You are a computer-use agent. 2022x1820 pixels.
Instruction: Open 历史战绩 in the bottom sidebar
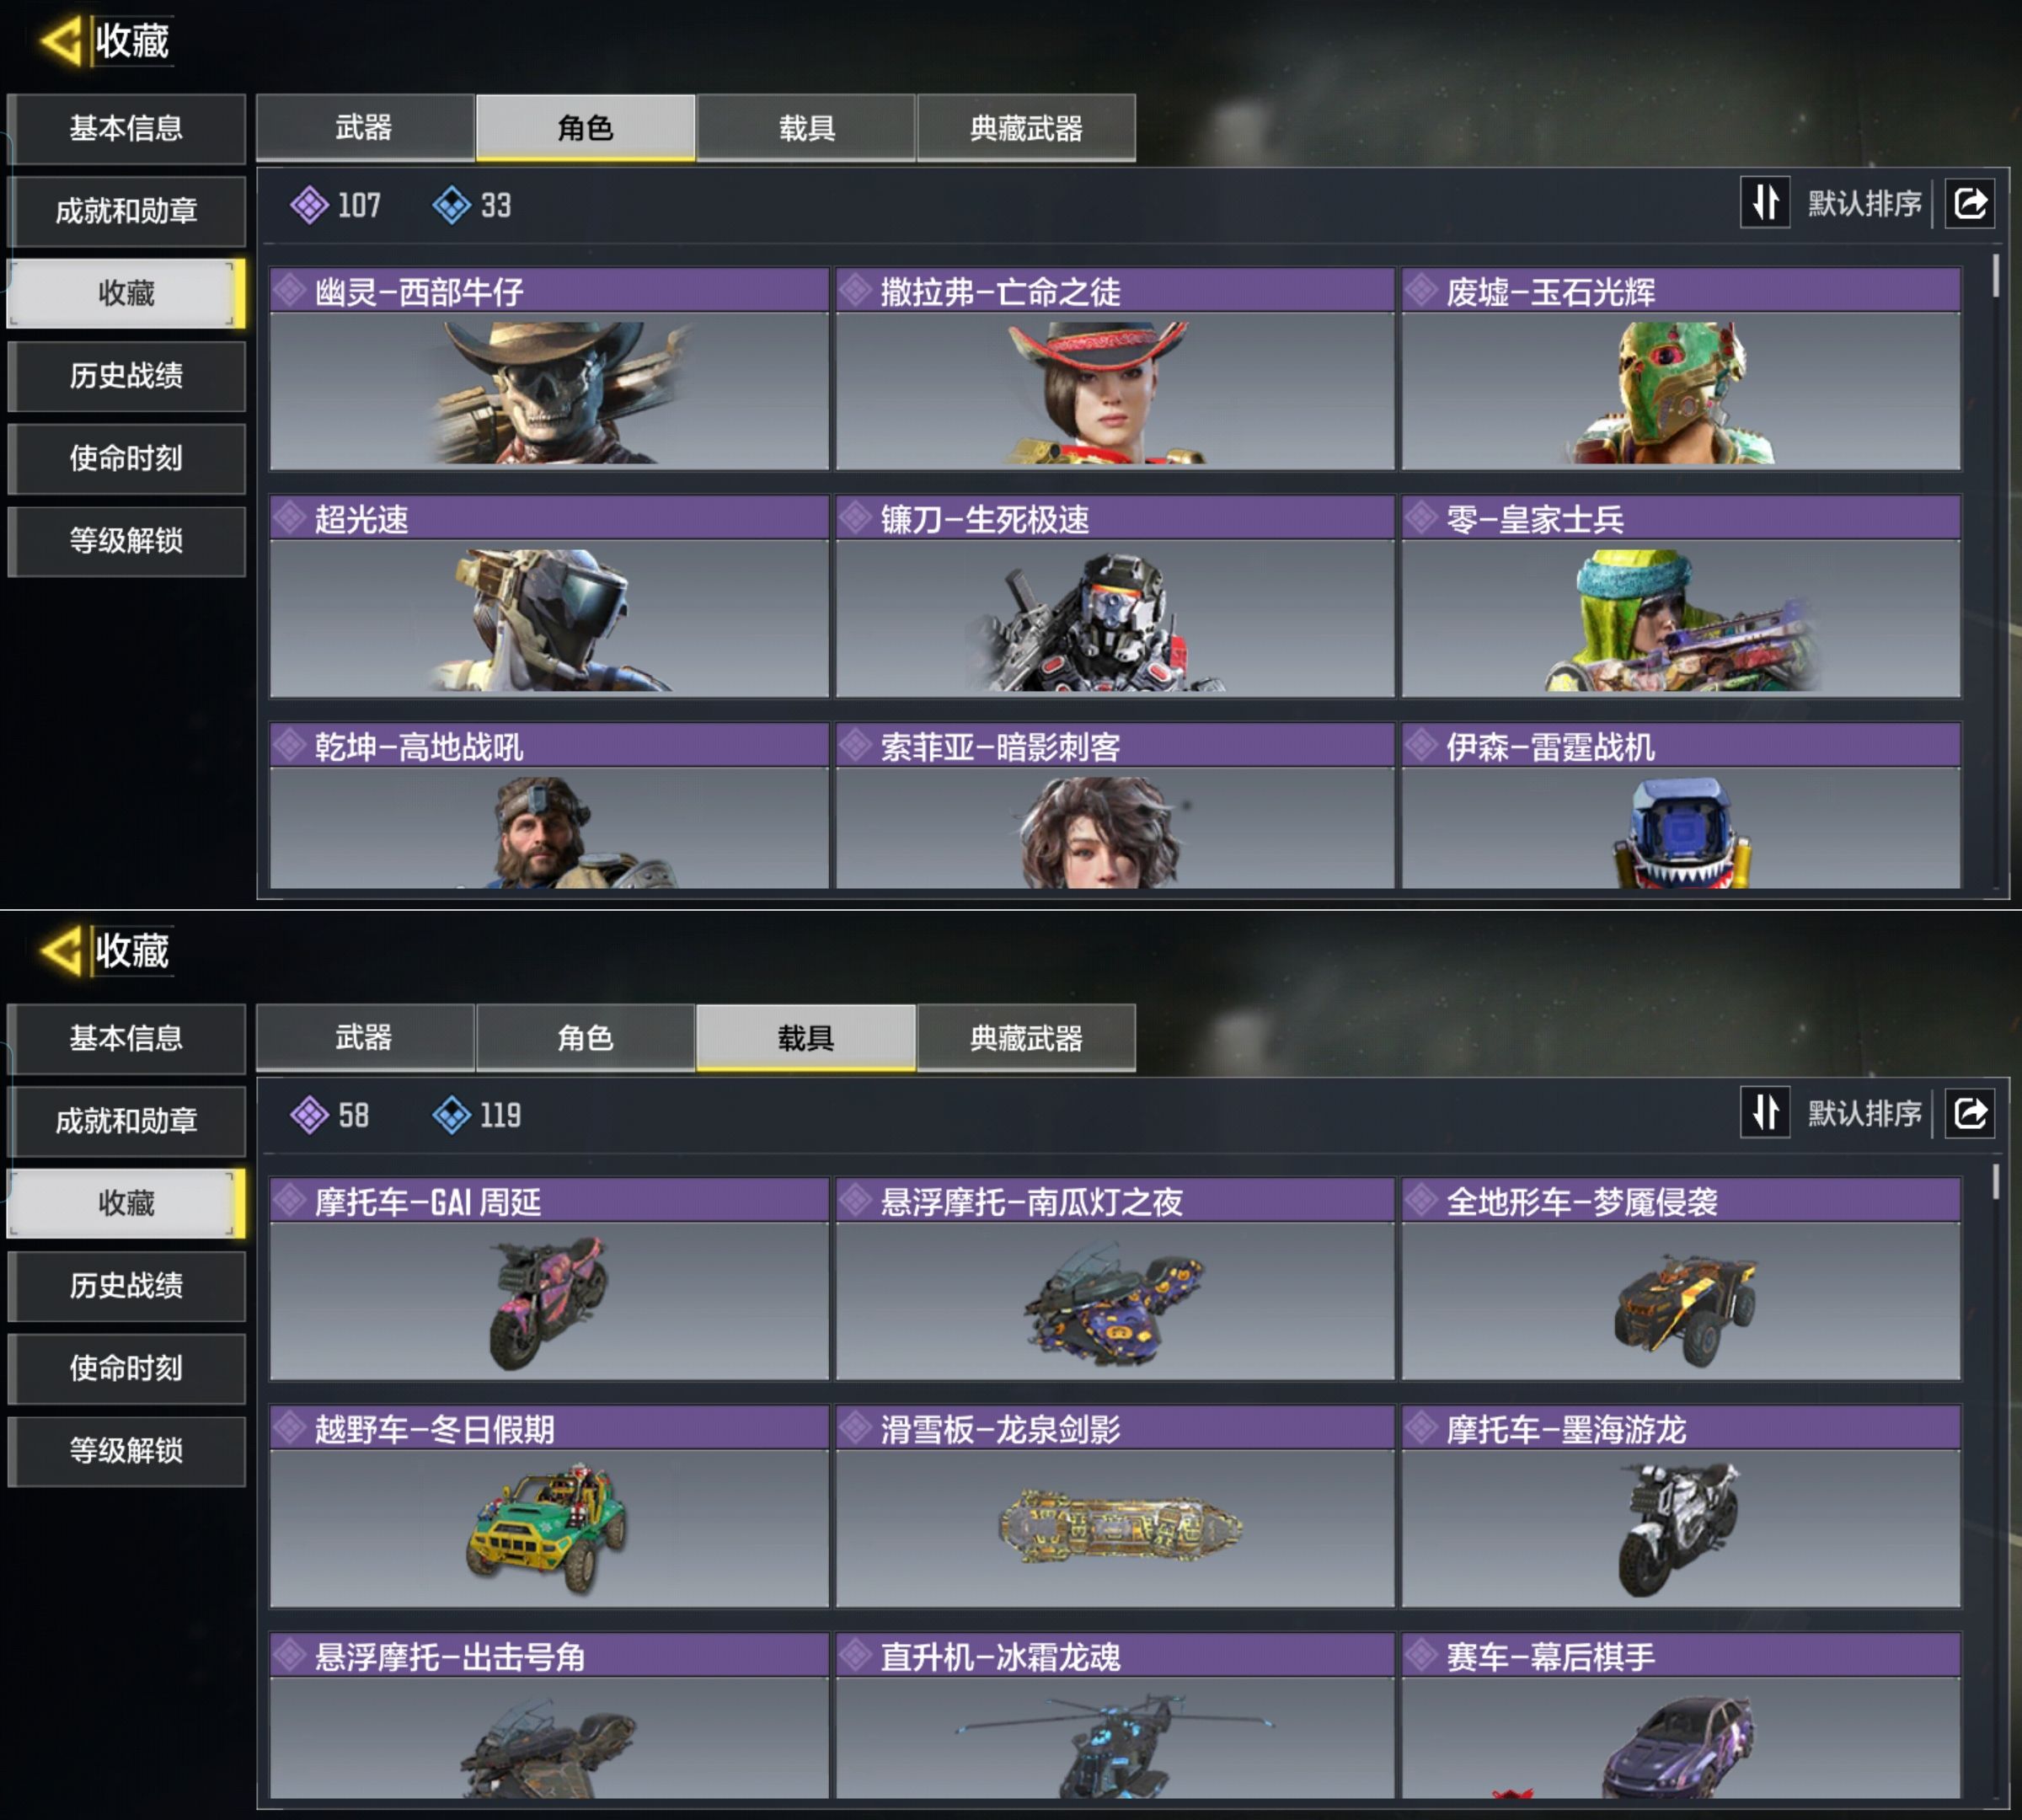click(126, 1285)
